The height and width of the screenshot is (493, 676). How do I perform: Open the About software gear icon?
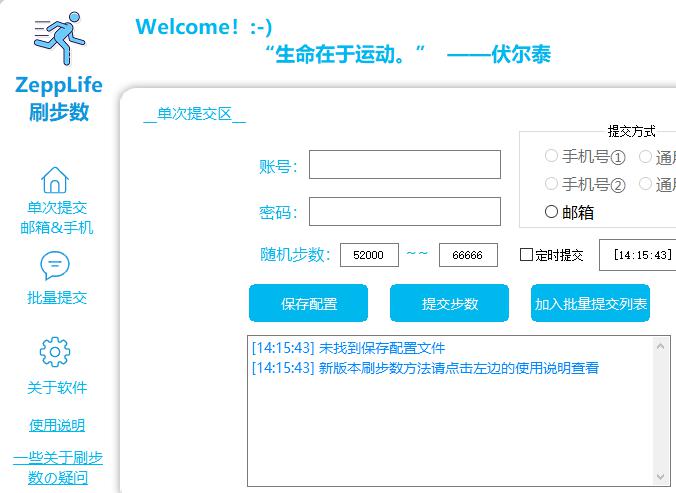click(55, 352)
